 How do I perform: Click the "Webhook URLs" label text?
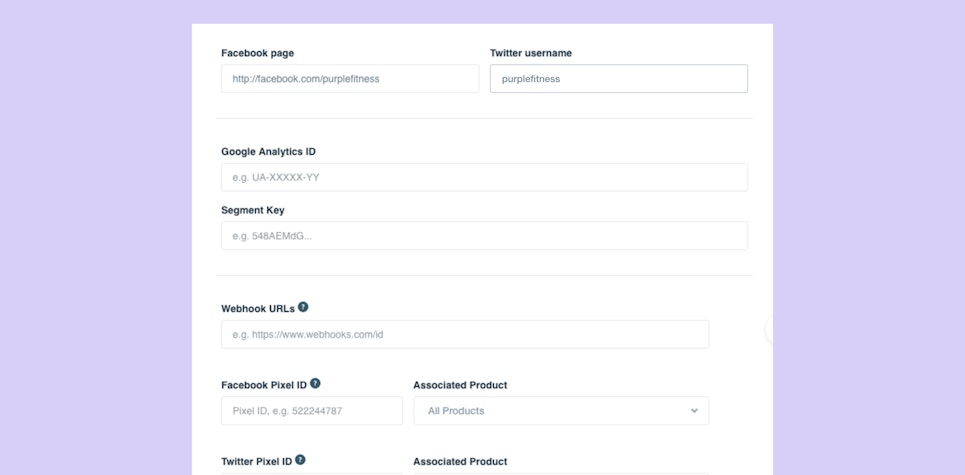tap(257, 308)
